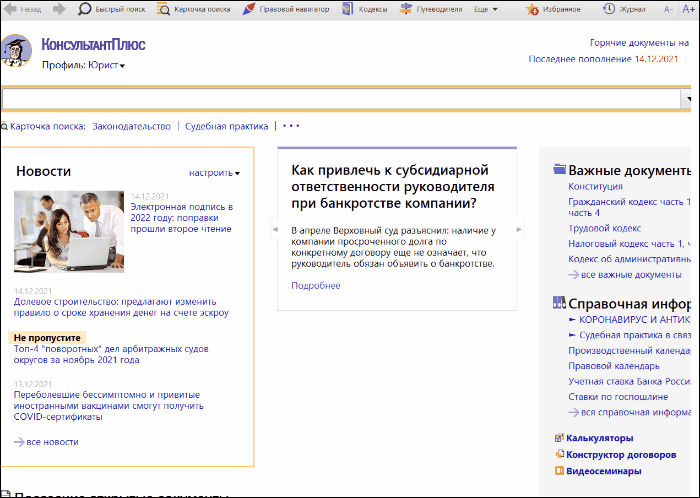Open Гражданский кодекс link
This screenshot has height=498, width=700.
pyautogui.click(x=629, y=207)
